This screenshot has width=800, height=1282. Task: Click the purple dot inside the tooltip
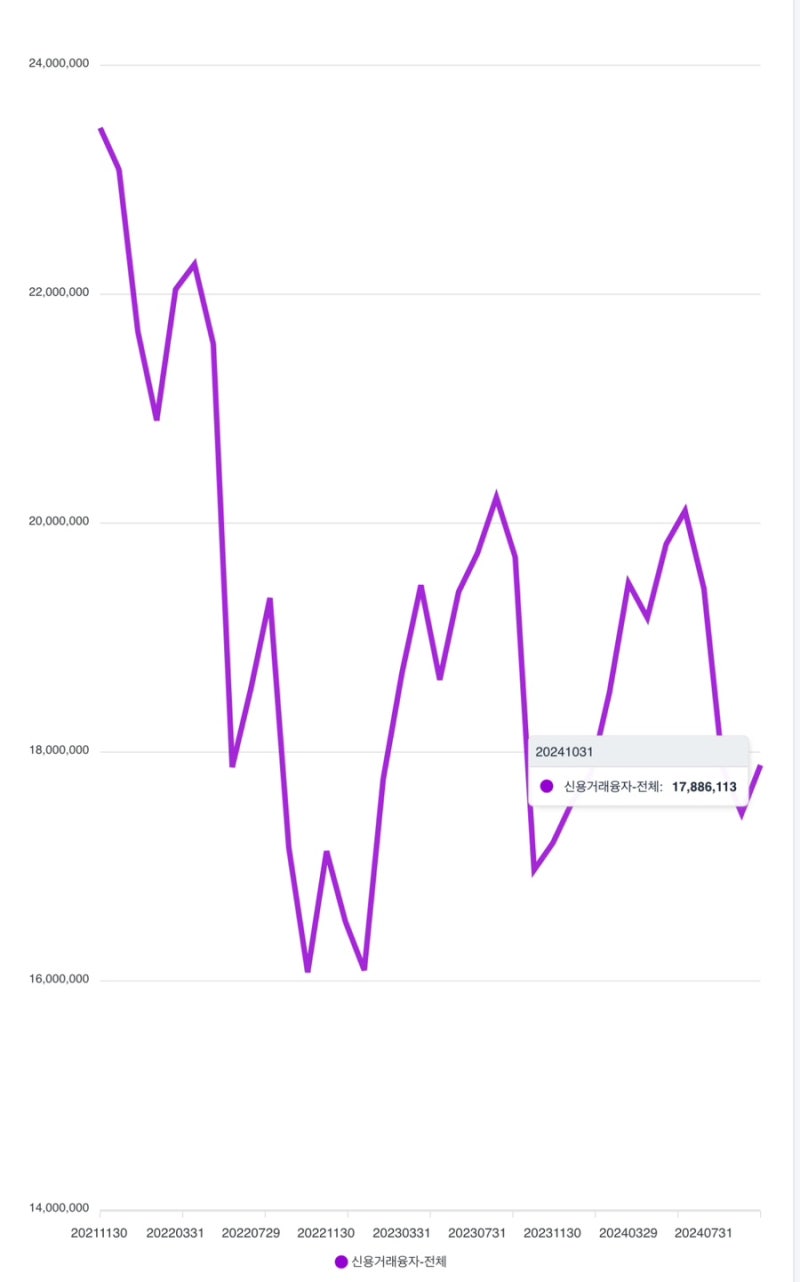pyautogui.click(x=547, y=787)
